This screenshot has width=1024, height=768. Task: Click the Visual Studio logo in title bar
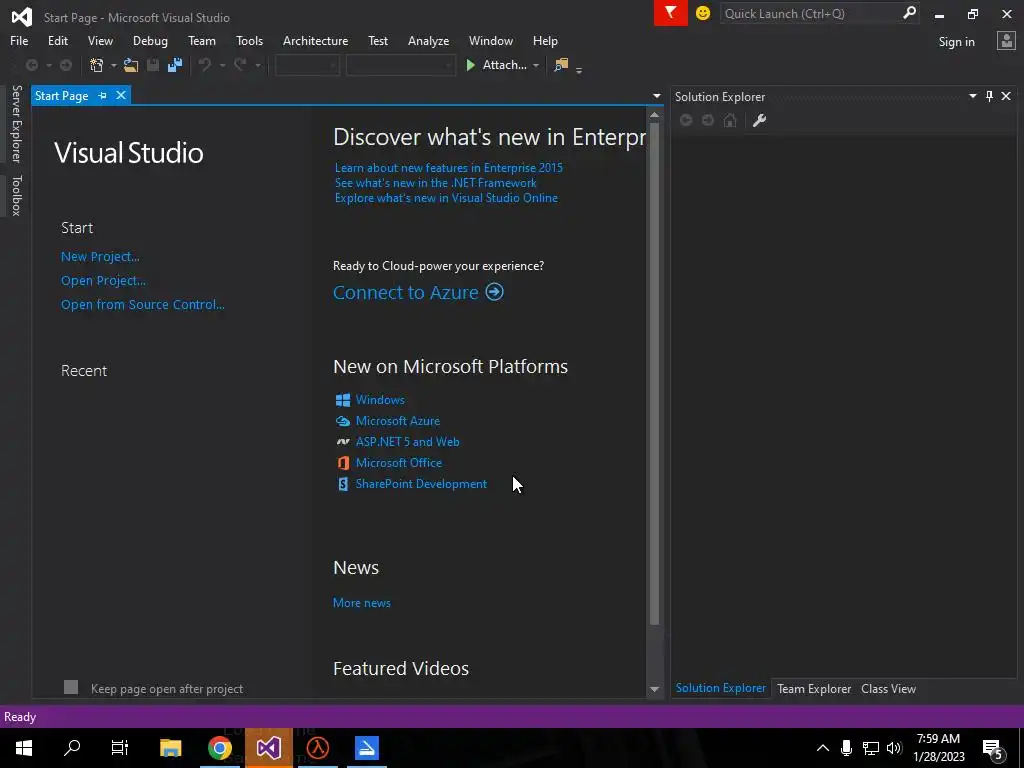(22, 17)
